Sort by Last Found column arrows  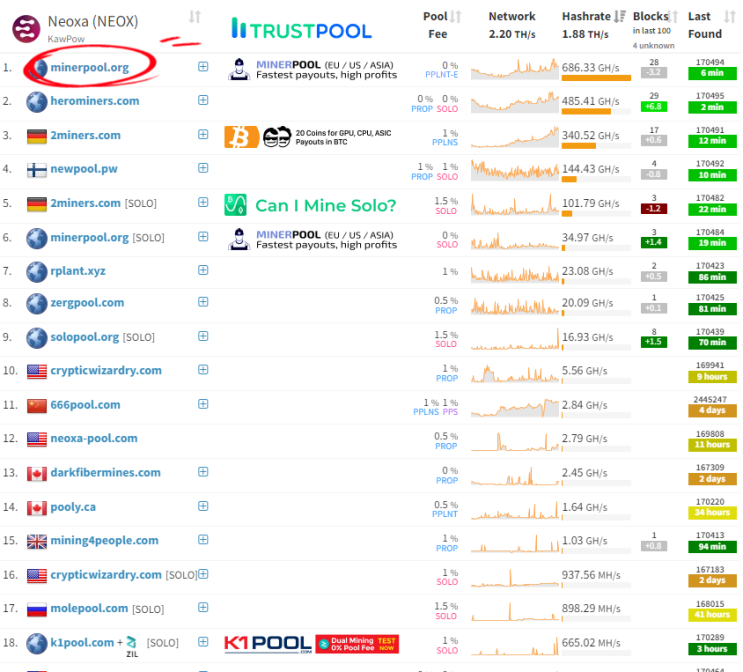[729, 17]
